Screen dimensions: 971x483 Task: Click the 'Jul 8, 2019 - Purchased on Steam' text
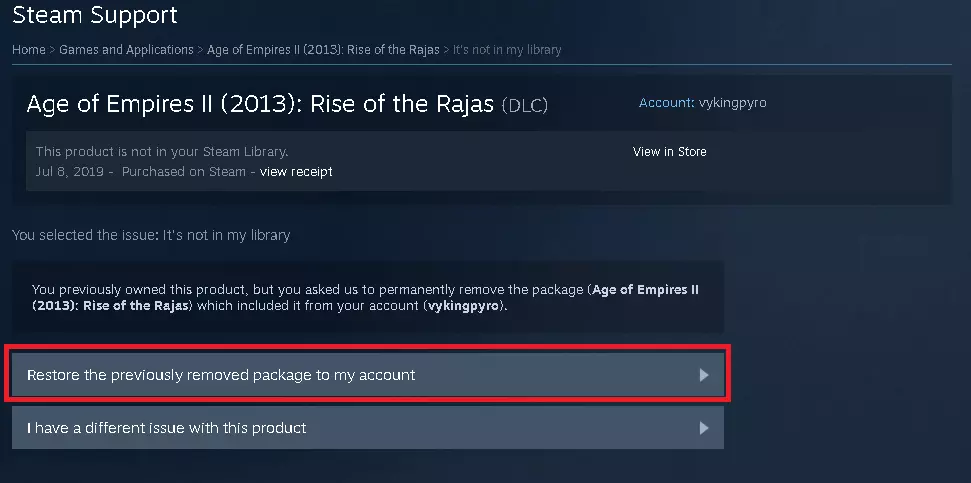(x=140, y=172)
